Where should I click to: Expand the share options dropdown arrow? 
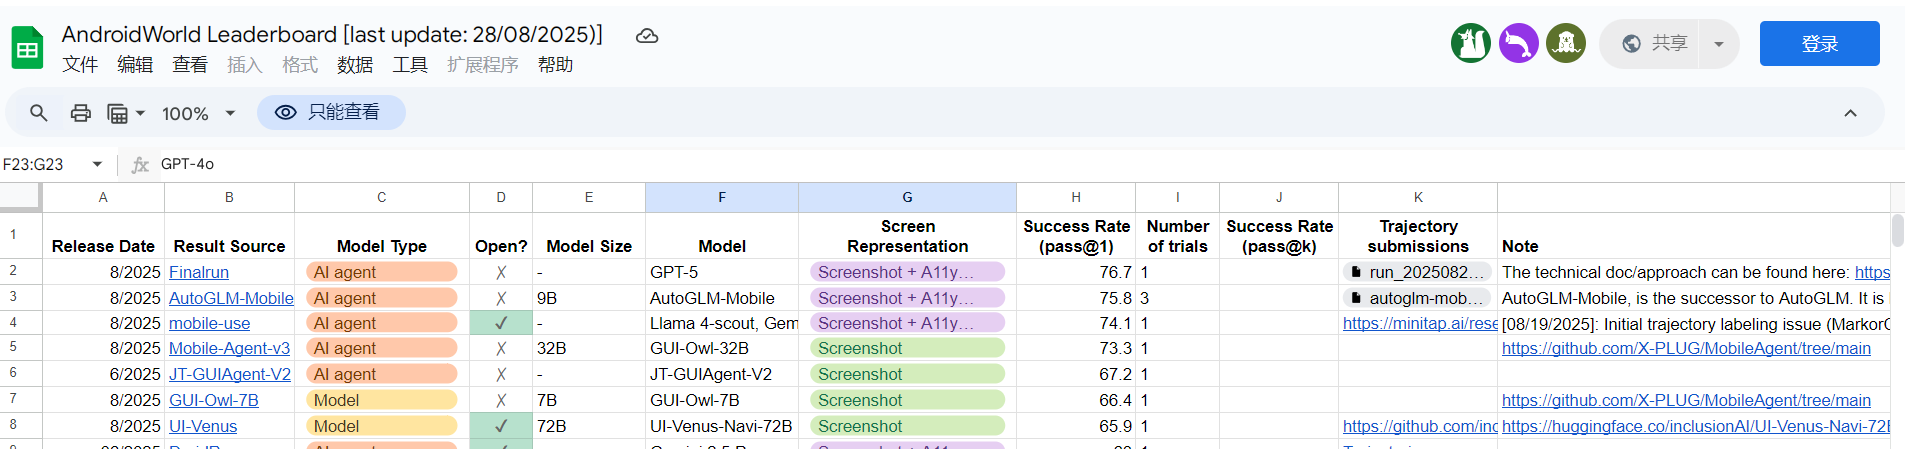pyautogui.click(x=1719, y=44)
